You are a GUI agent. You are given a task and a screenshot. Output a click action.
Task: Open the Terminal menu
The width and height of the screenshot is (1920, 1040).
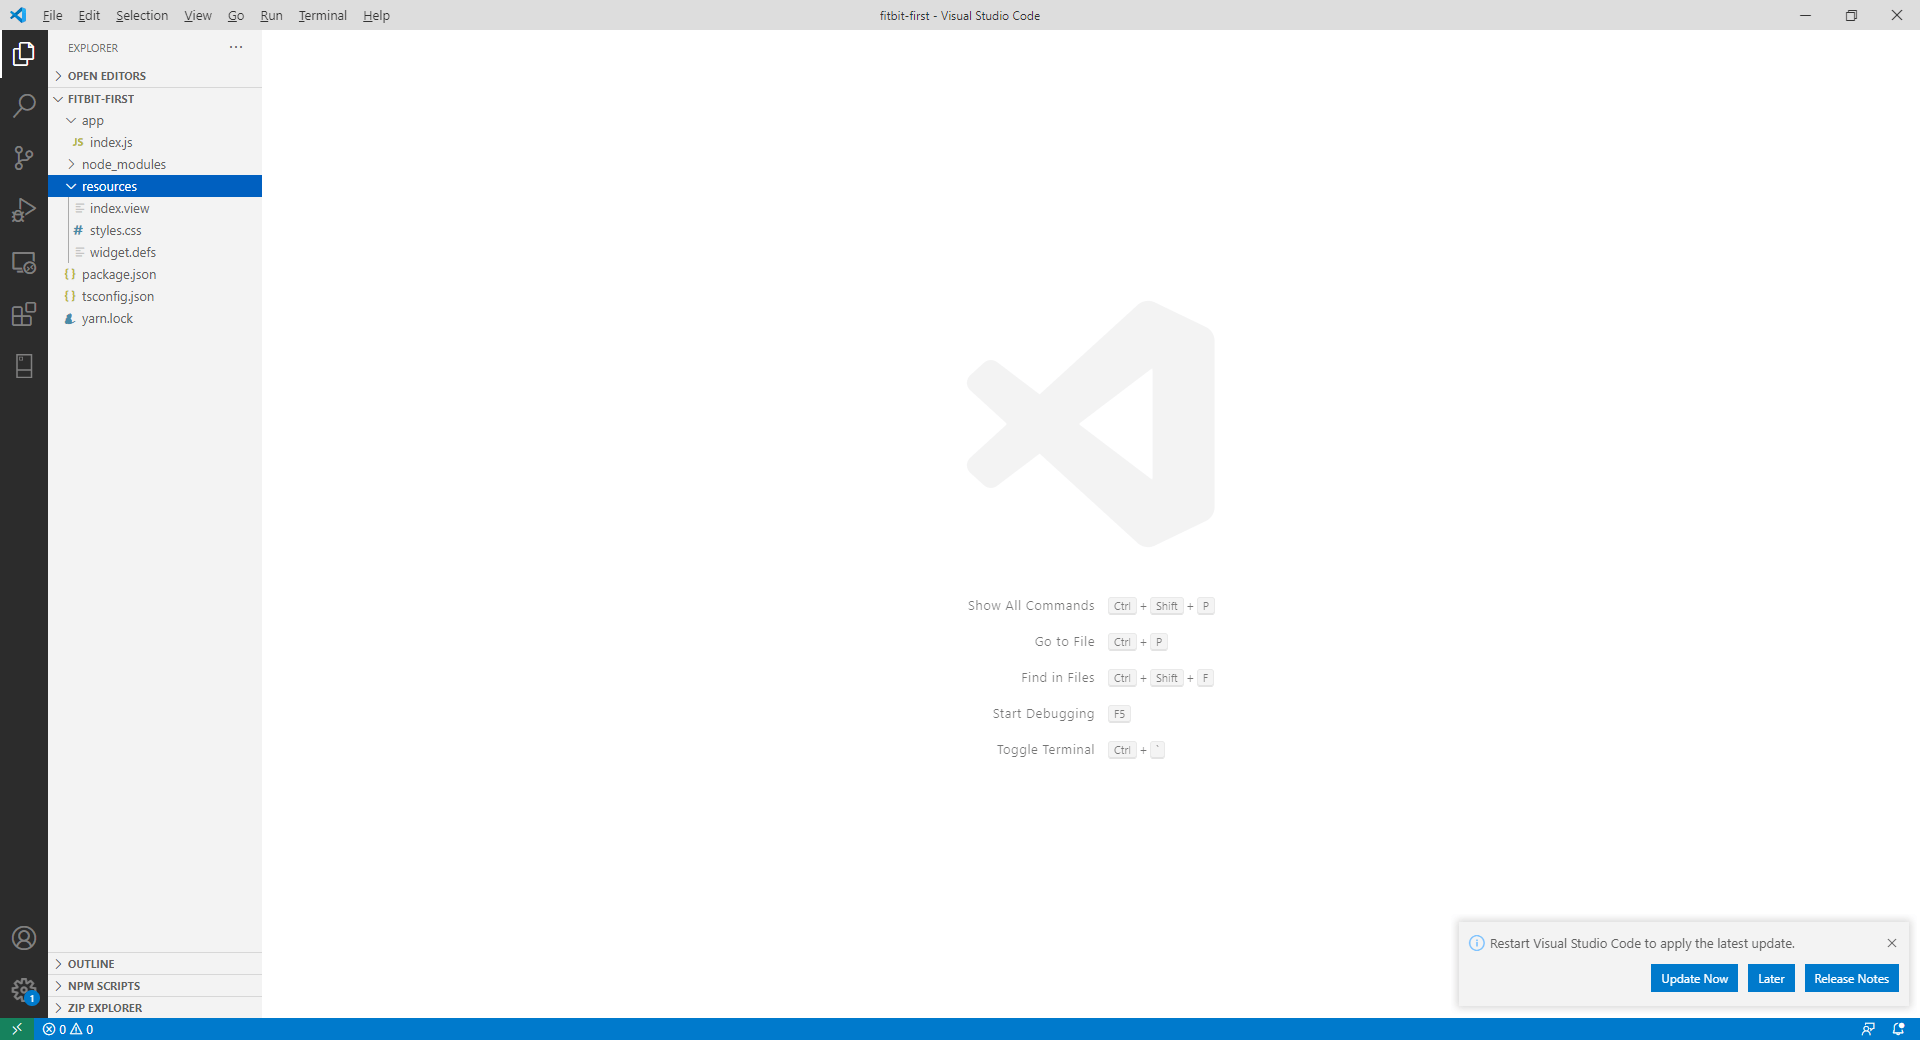(322, 15)
